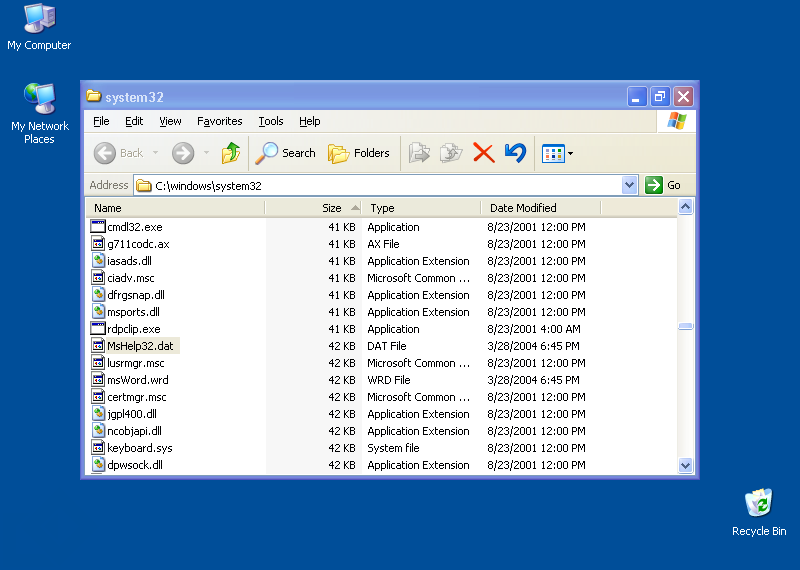
Task: Click the file name certmgr.msc
Action: pos(137,397)
